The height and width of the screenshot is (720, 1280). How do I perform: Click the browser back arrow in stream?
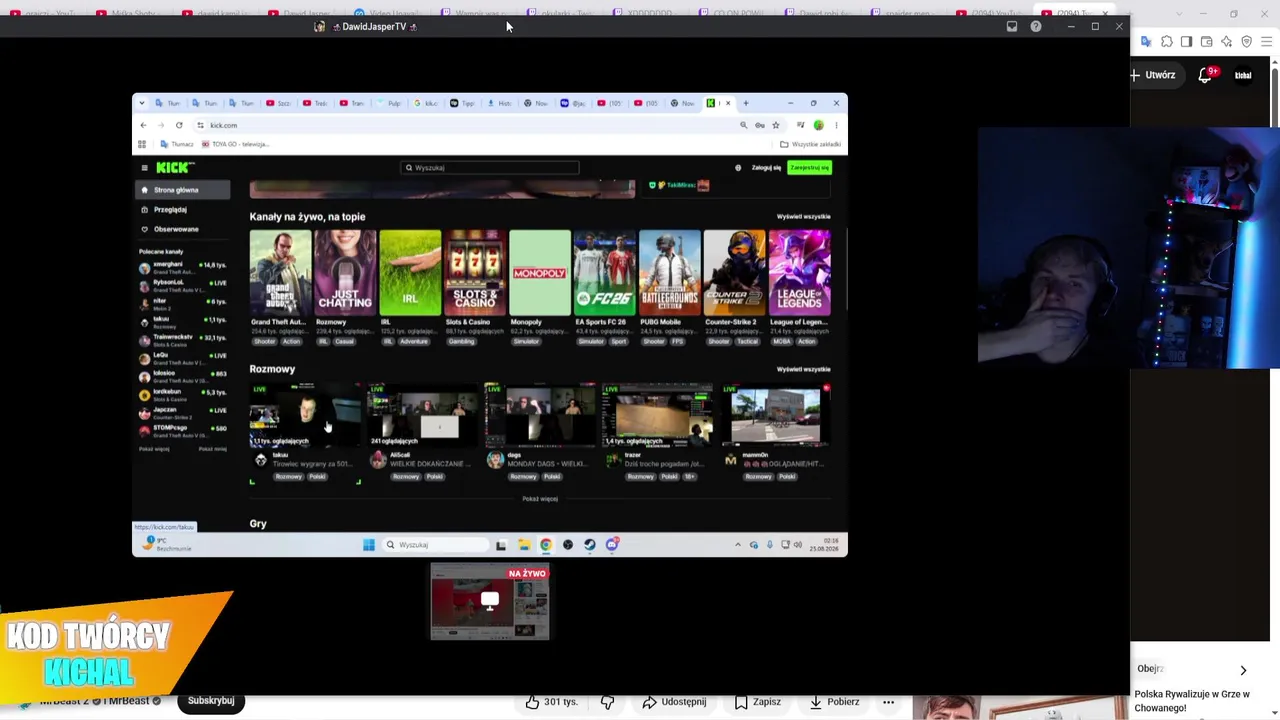(143, 125)
